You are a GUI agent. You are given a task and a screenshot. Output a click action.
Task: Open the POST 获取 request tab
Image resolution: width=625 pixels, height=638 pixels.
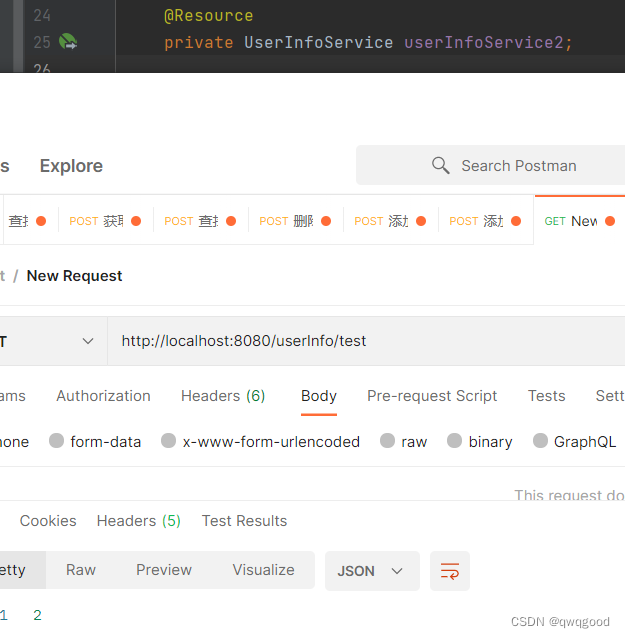(x=105, y=221)
